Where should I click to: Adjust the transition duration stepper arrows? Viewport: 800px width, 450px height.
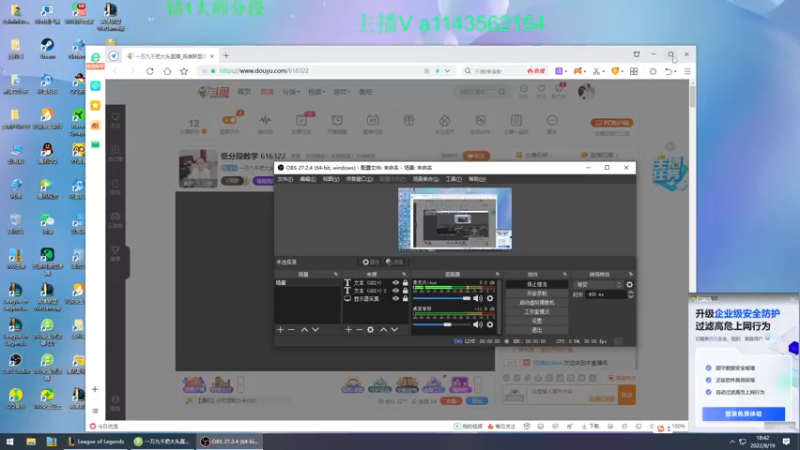point(631,294)
